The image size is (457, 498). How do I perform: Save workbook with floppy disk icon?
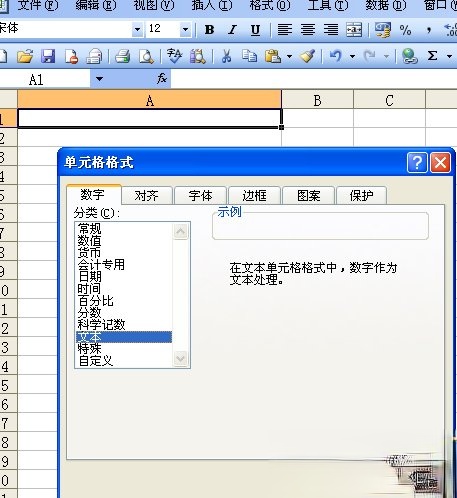[x=48, y=56]
